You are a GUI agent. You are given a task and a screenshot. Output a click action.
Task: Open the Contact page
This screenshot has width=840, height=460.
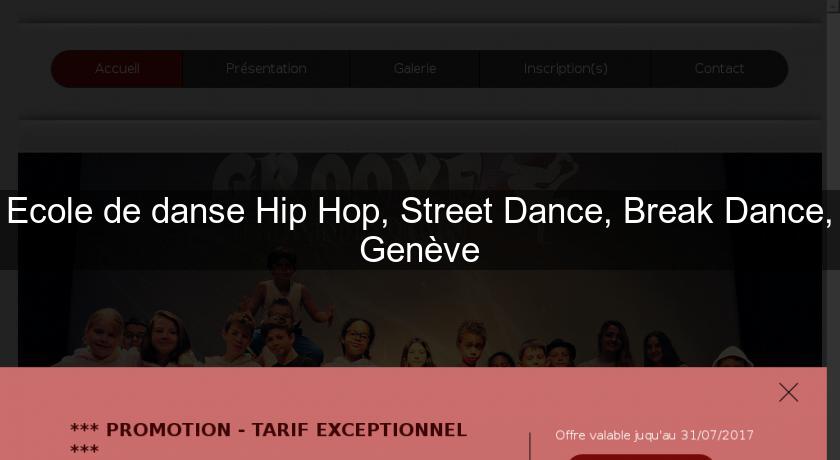[x=719, y=69]
